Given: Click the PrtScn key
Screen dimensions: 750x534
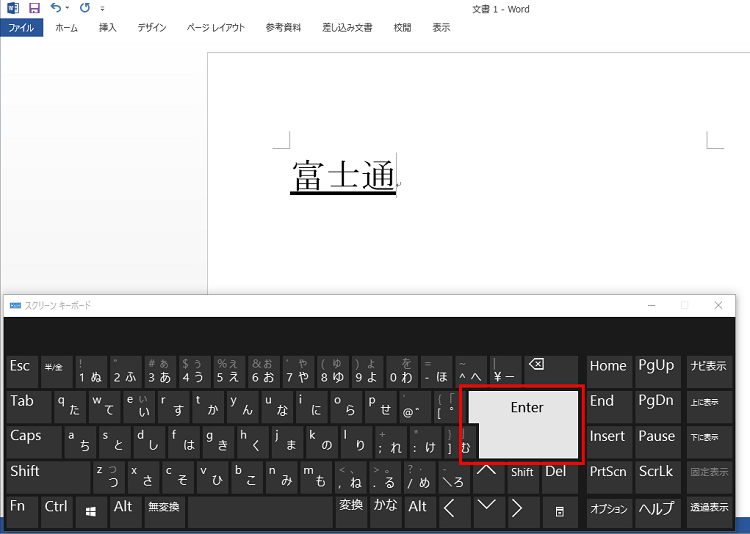Looking at the screenshot, I should tap(609, 478).
